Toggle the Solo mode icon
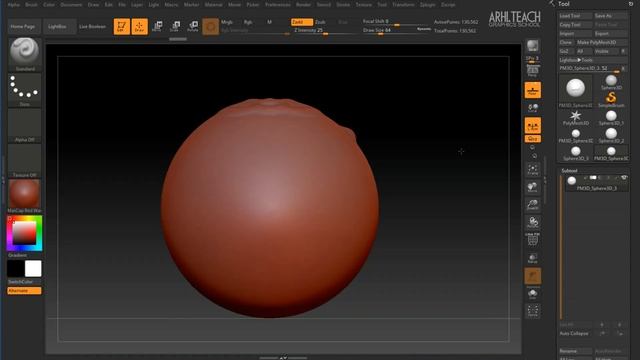The image size is (640, 360). point(533,294)
